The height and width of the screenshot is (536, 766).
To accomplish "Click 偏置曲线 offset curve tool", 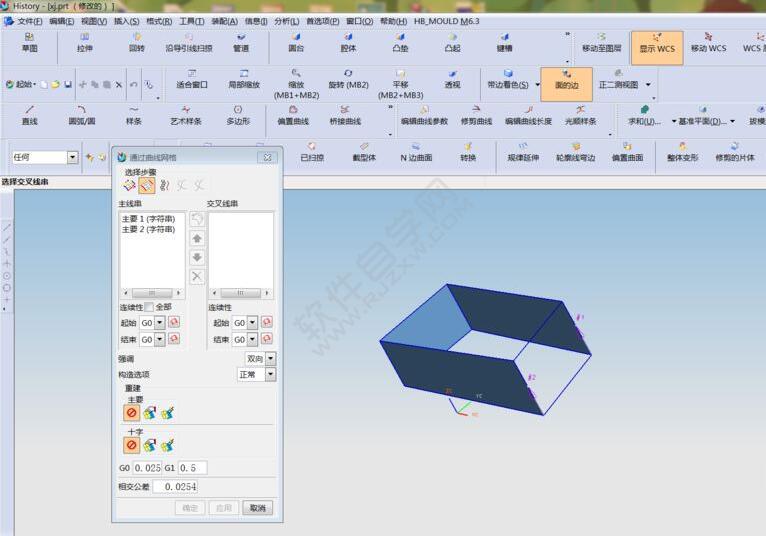I will pos(293,116).
